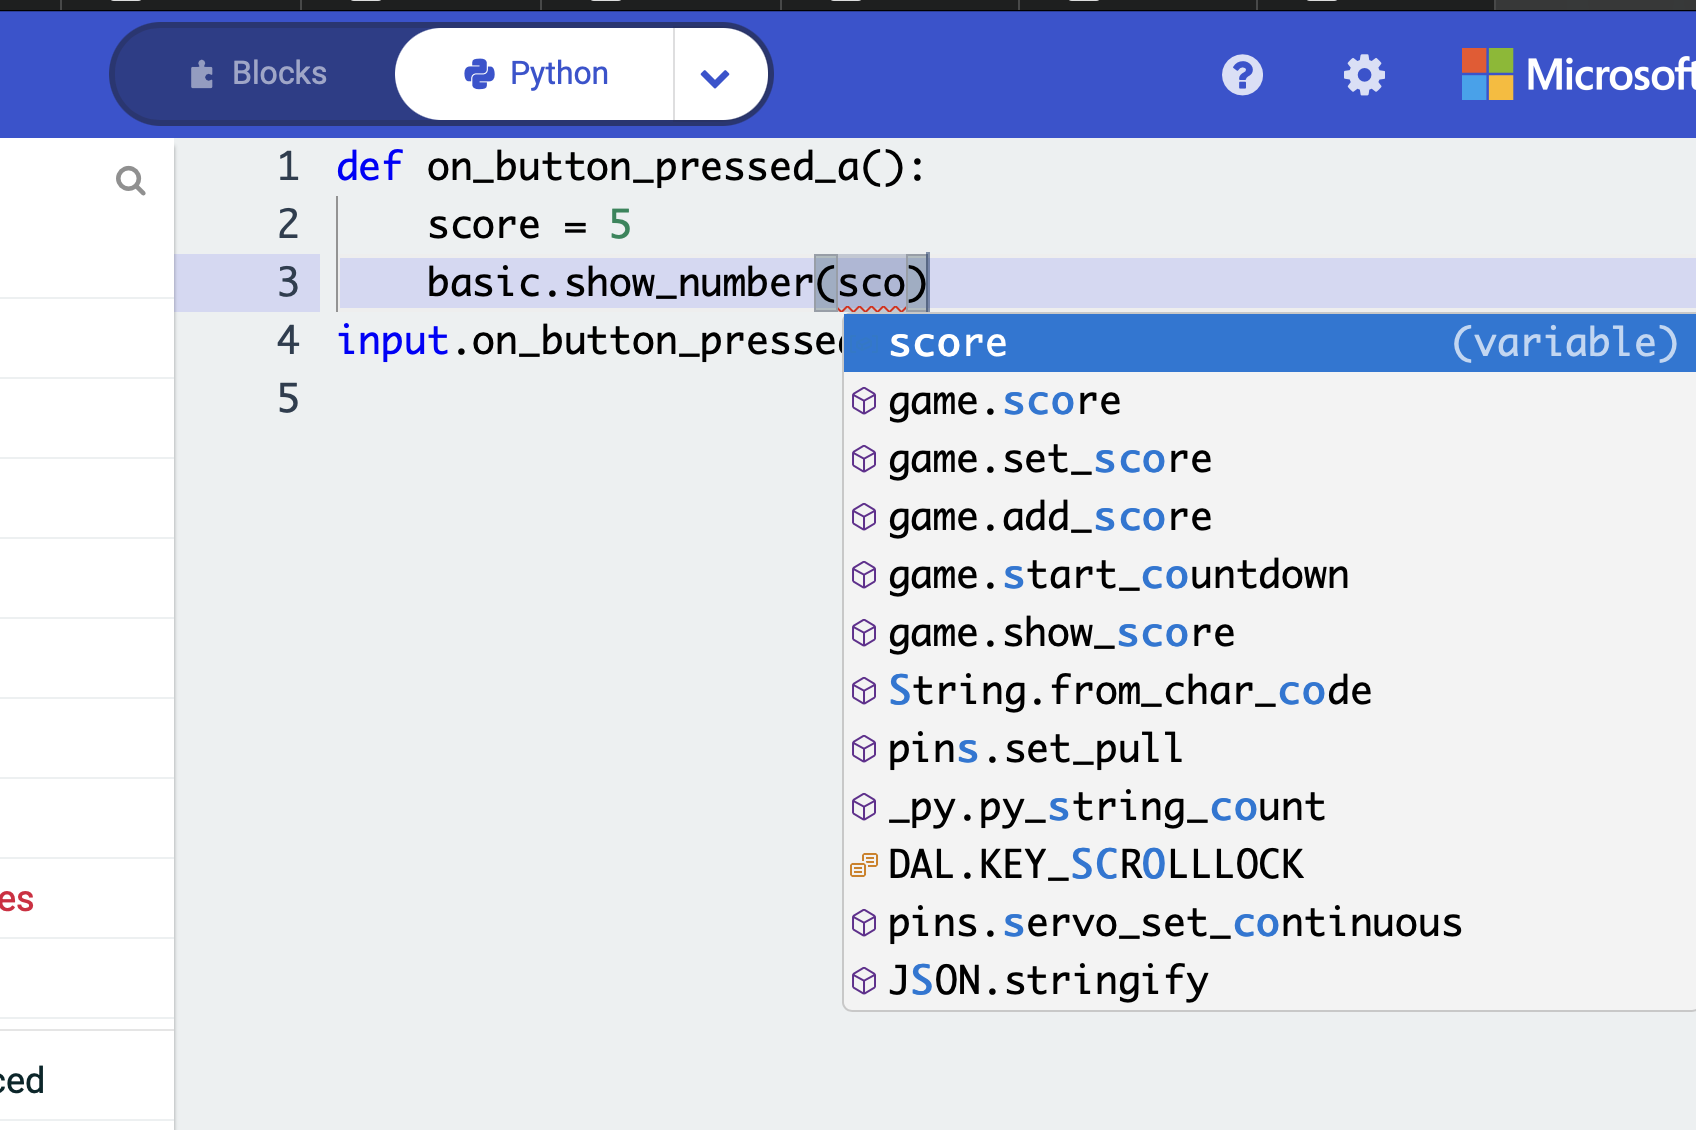Open the settings gear menu

1364,74
